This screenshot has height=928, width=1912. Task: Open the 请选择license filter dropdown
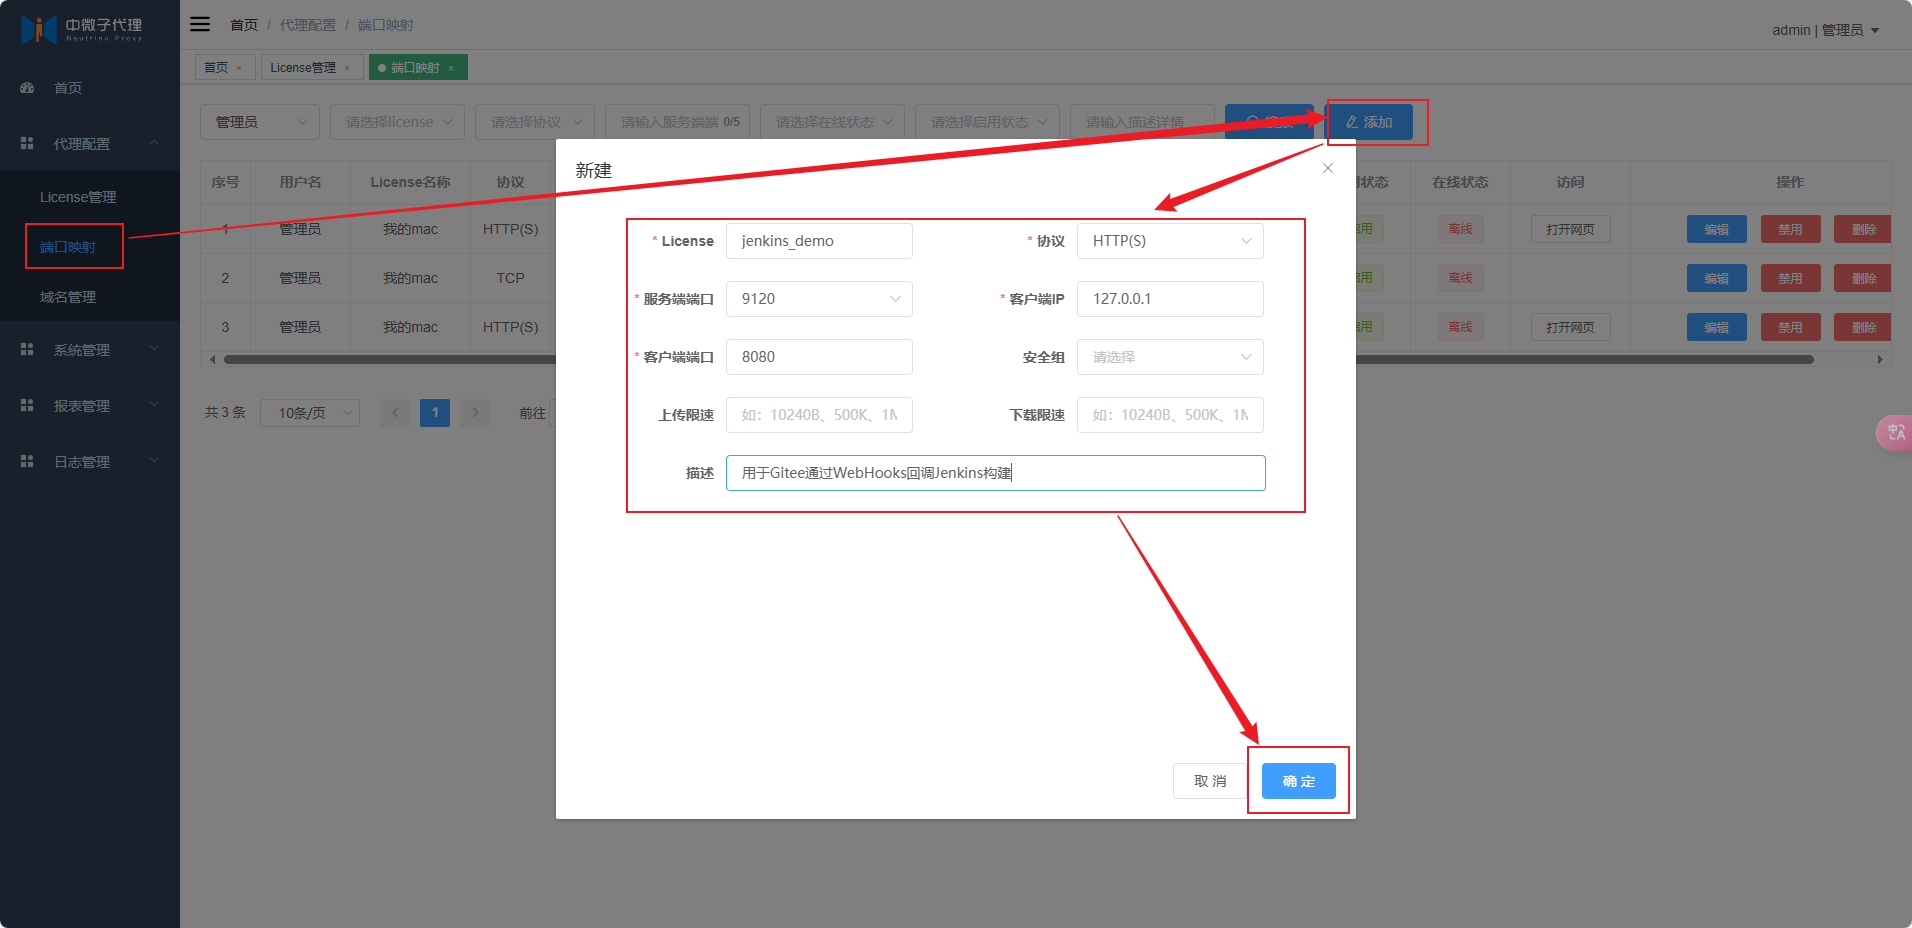pos(397,122)
